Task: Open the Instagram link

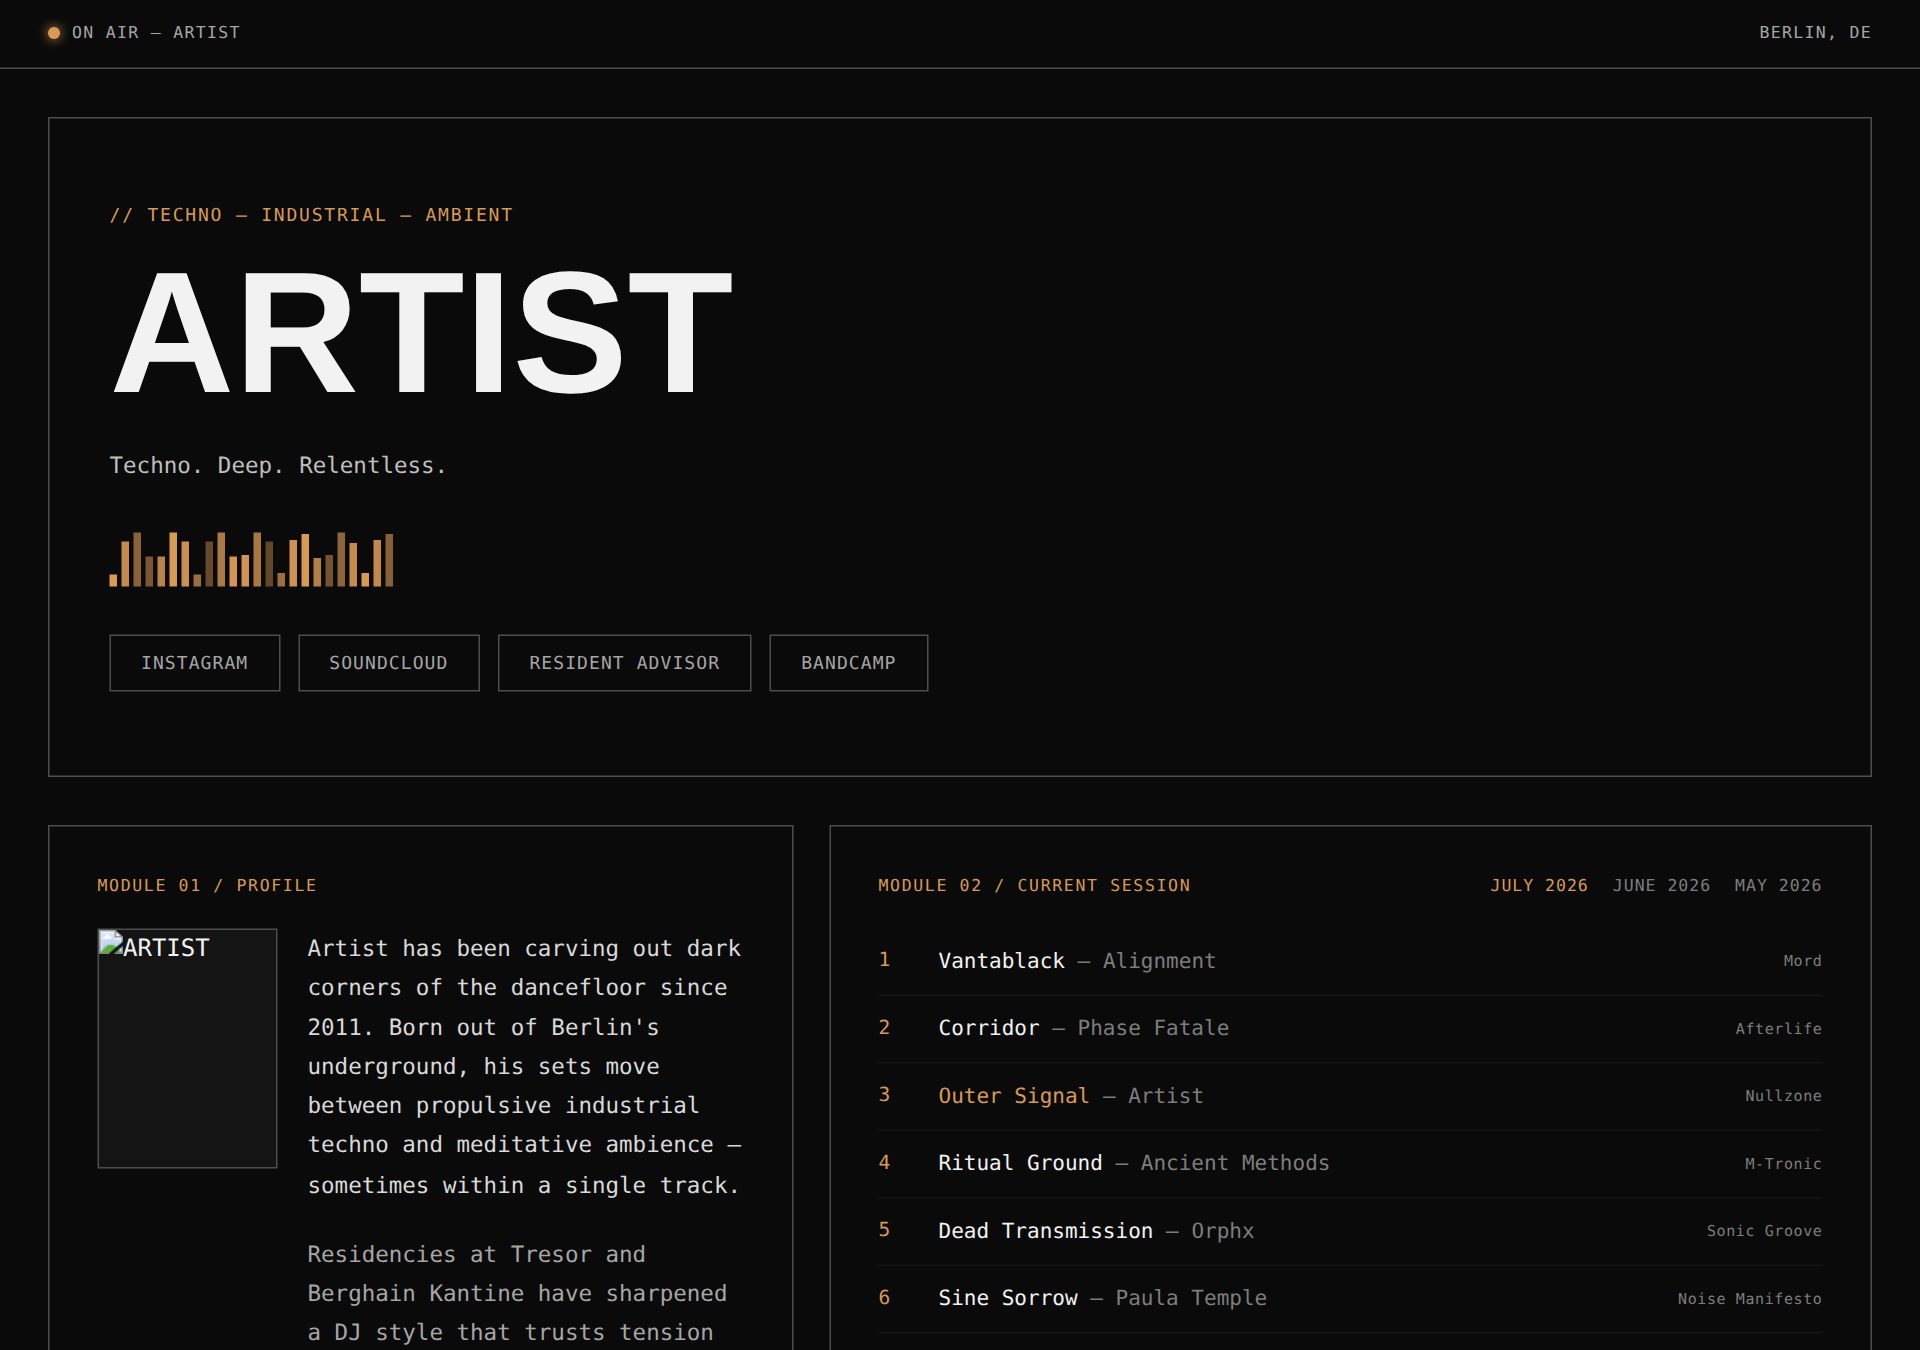Action: tap(195, 663)
